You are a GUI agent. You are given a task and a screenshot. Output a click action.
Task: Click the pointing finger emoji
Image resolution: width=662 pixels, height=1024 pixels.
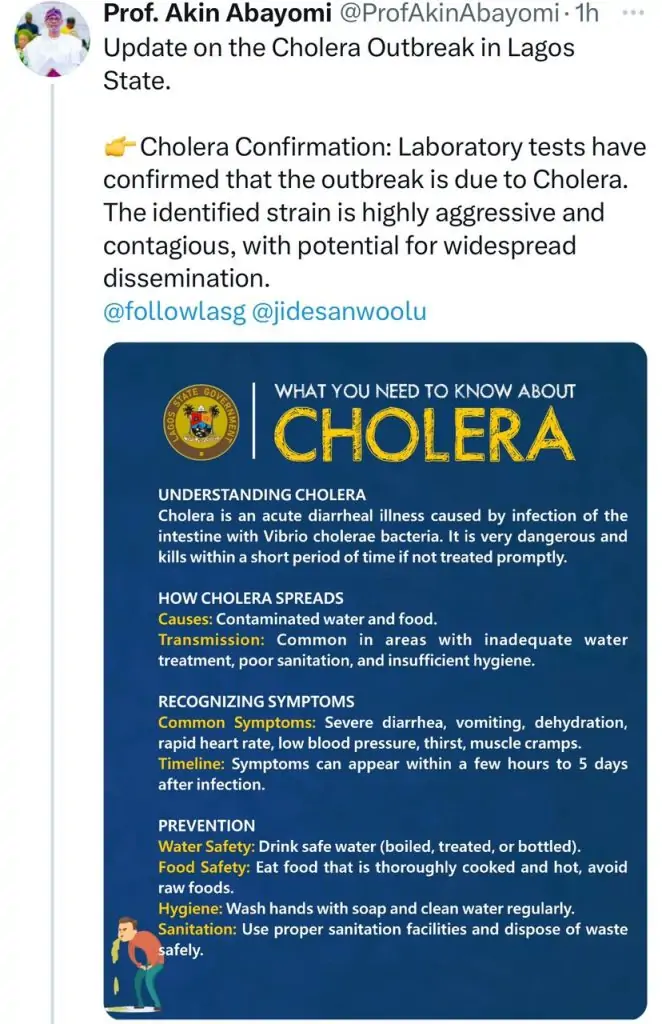120,150
